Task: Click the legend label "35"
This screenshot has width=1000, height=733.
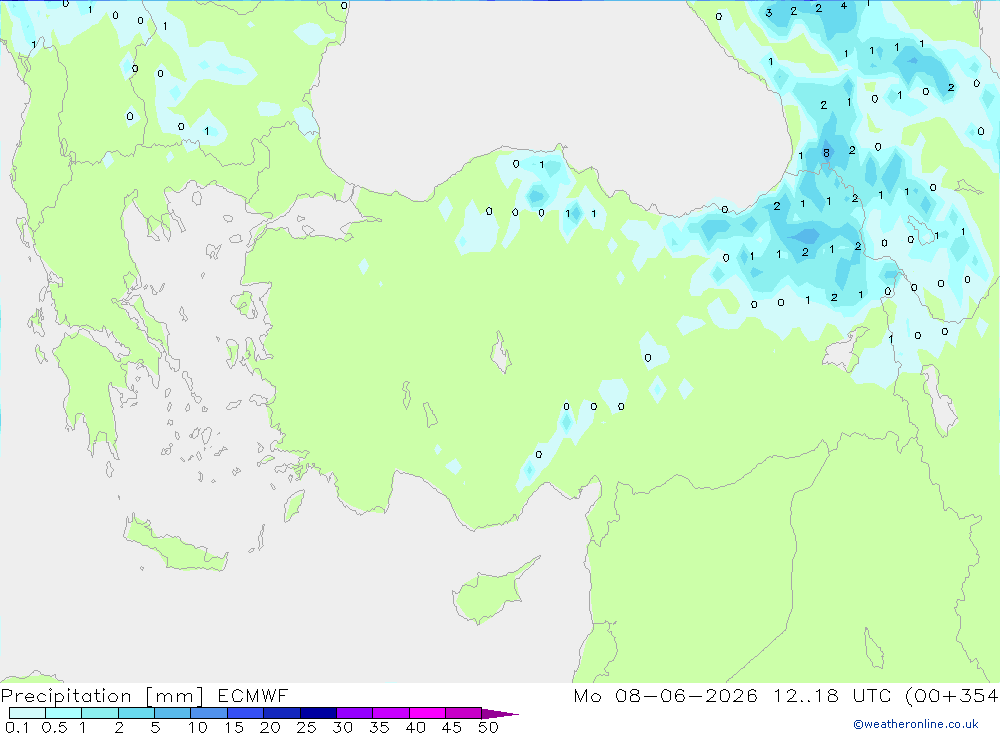Action: (379, 727)
